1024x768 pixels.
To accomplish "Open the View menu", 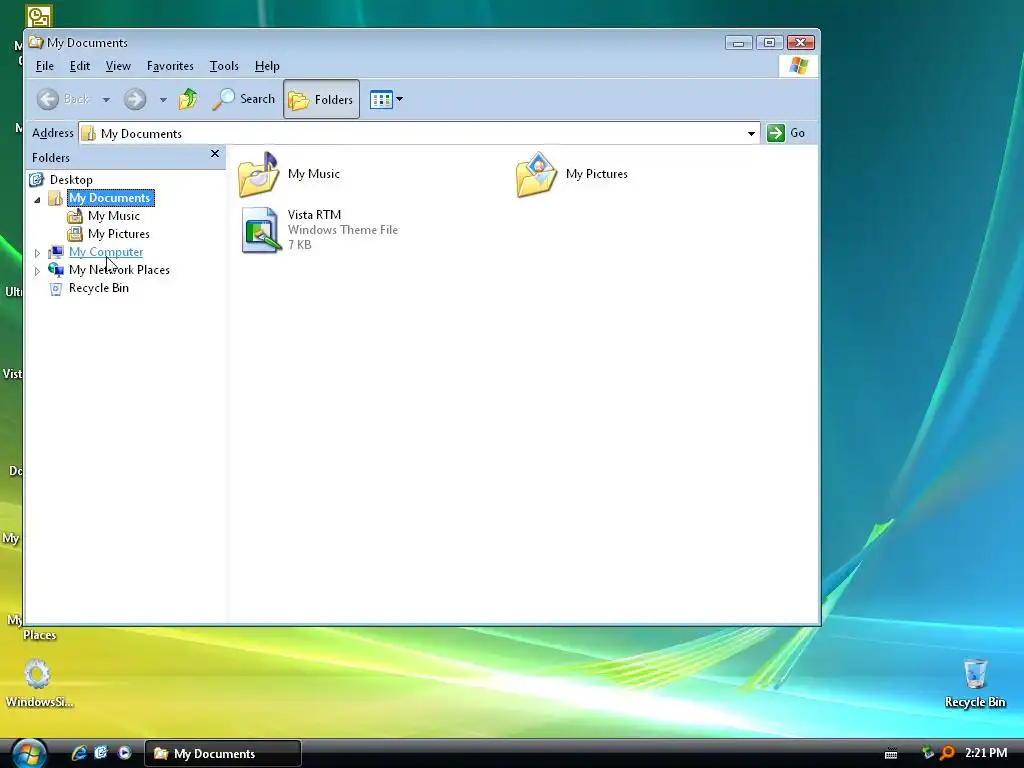I will (118, 66).
